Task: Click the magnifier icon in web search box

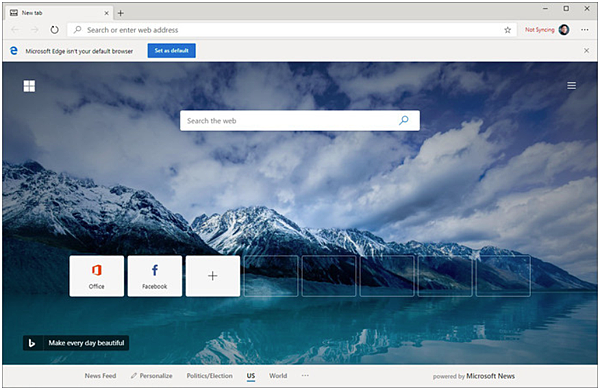Action: 404,121
